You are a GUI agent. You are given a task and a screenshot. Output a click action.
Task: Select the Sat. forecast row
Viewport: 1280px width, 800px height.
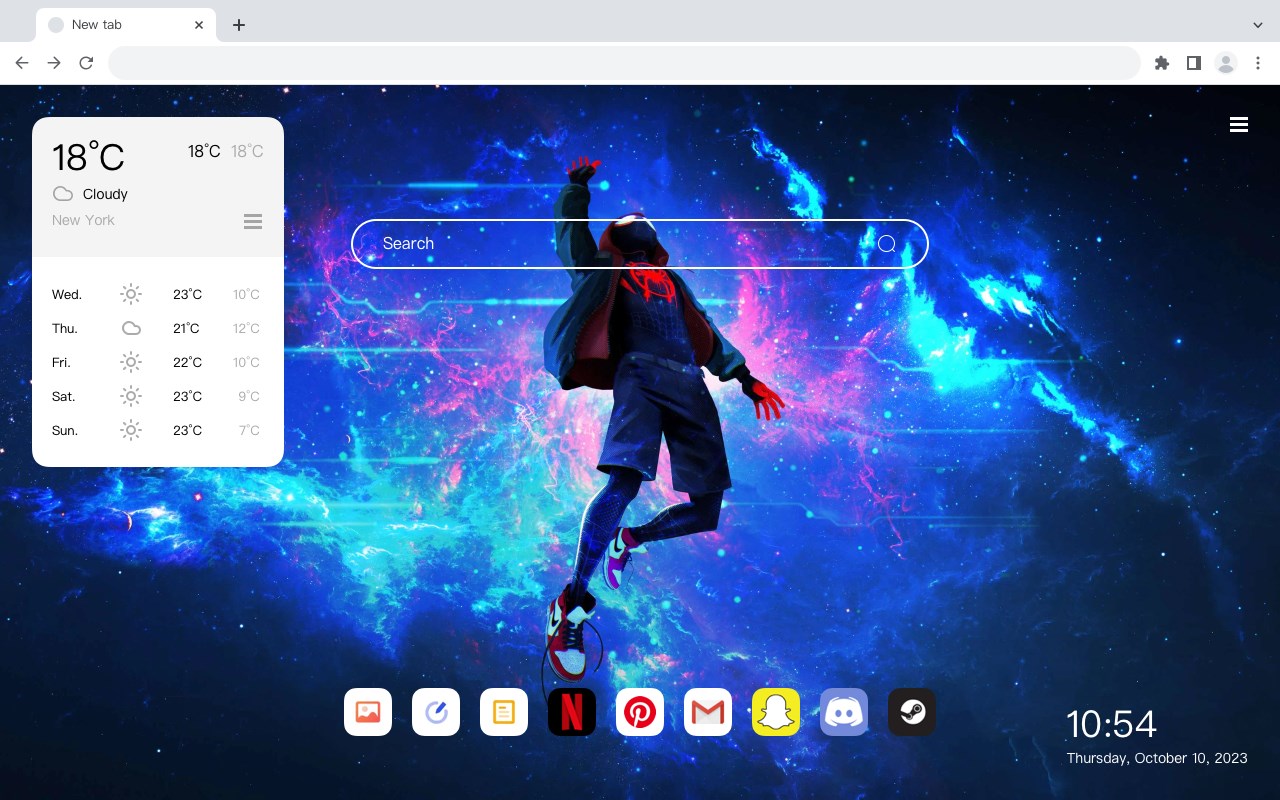coord(158,396)
